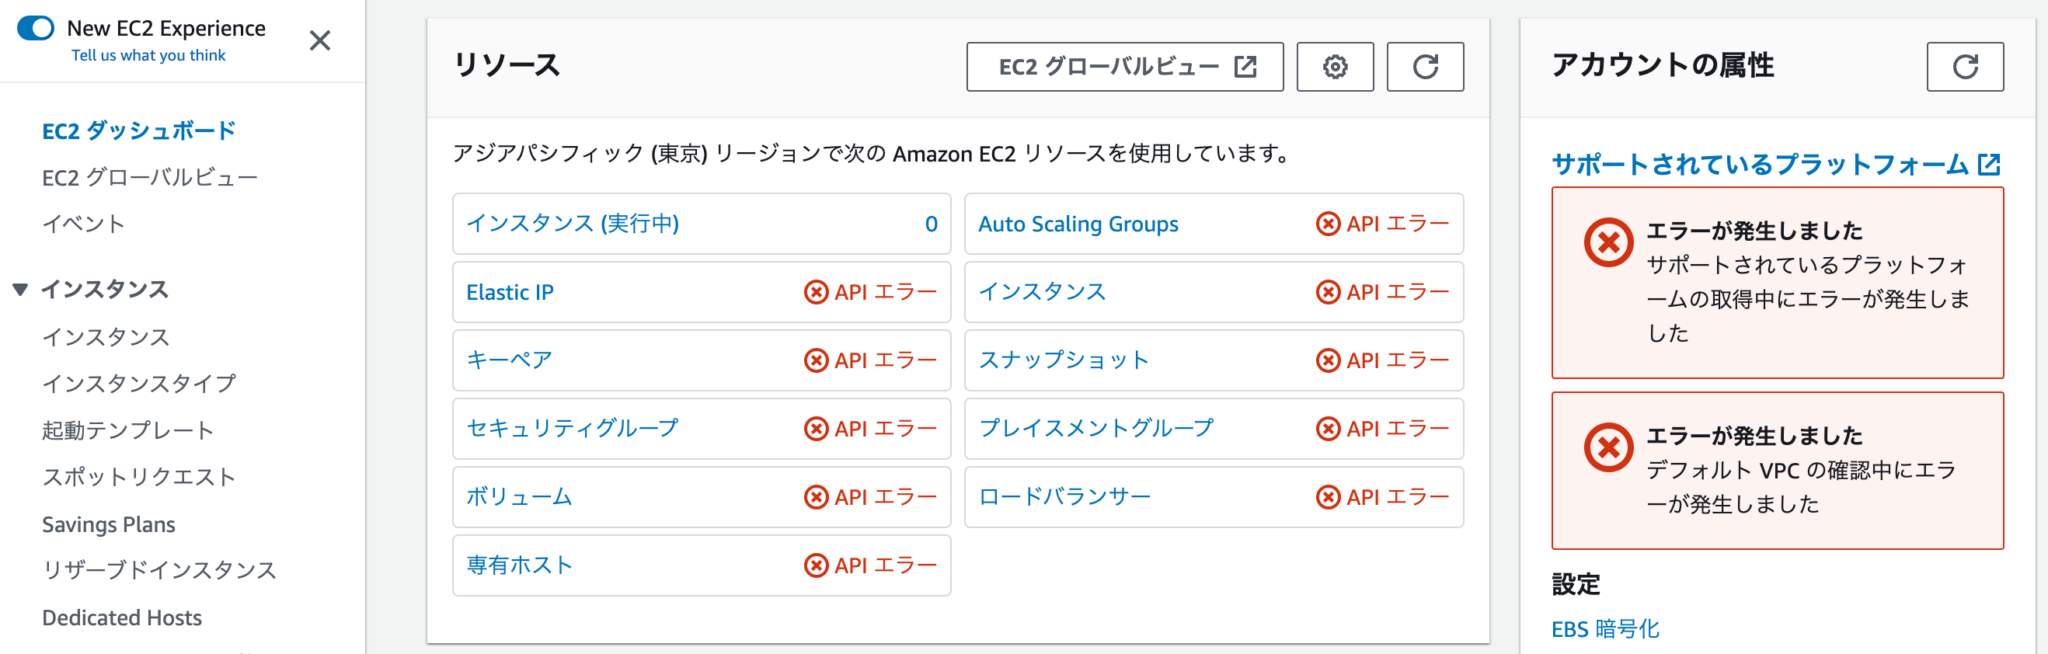Viewport: 2048px width, 654px height.
Task: Click Tell us what you think
Action: (x=148, y=55)
